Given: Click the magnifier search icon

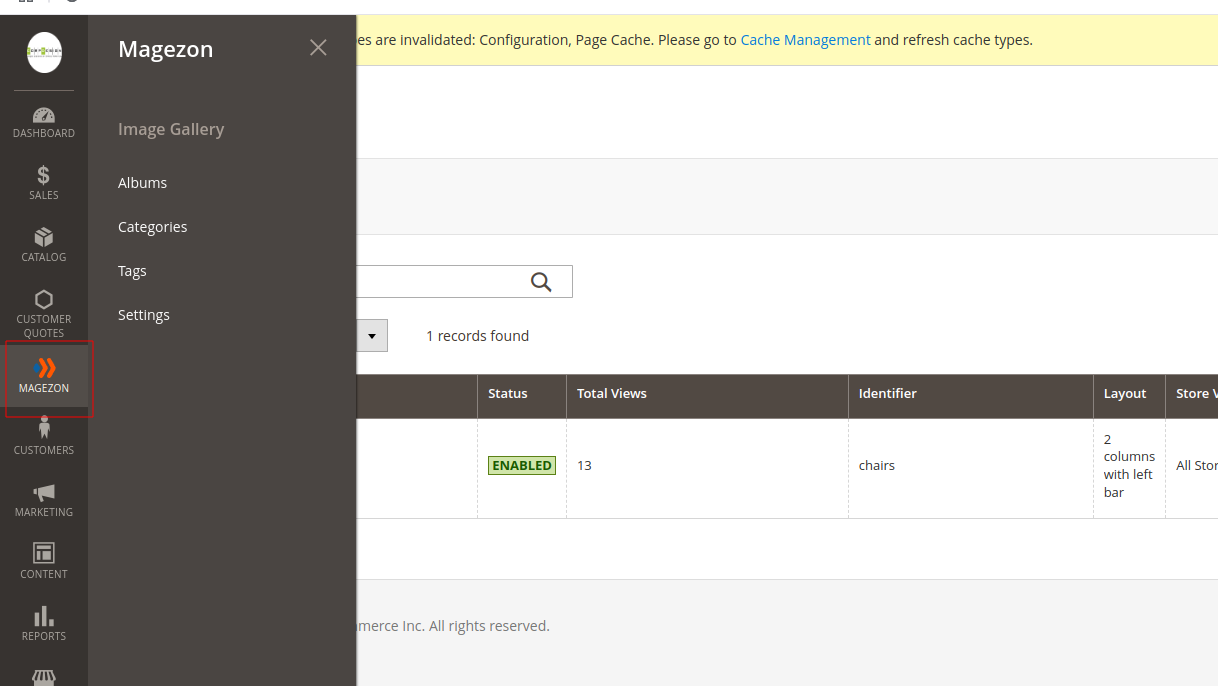Looking at the screenshot, I should pyautogui.click(x=541, y=282).
